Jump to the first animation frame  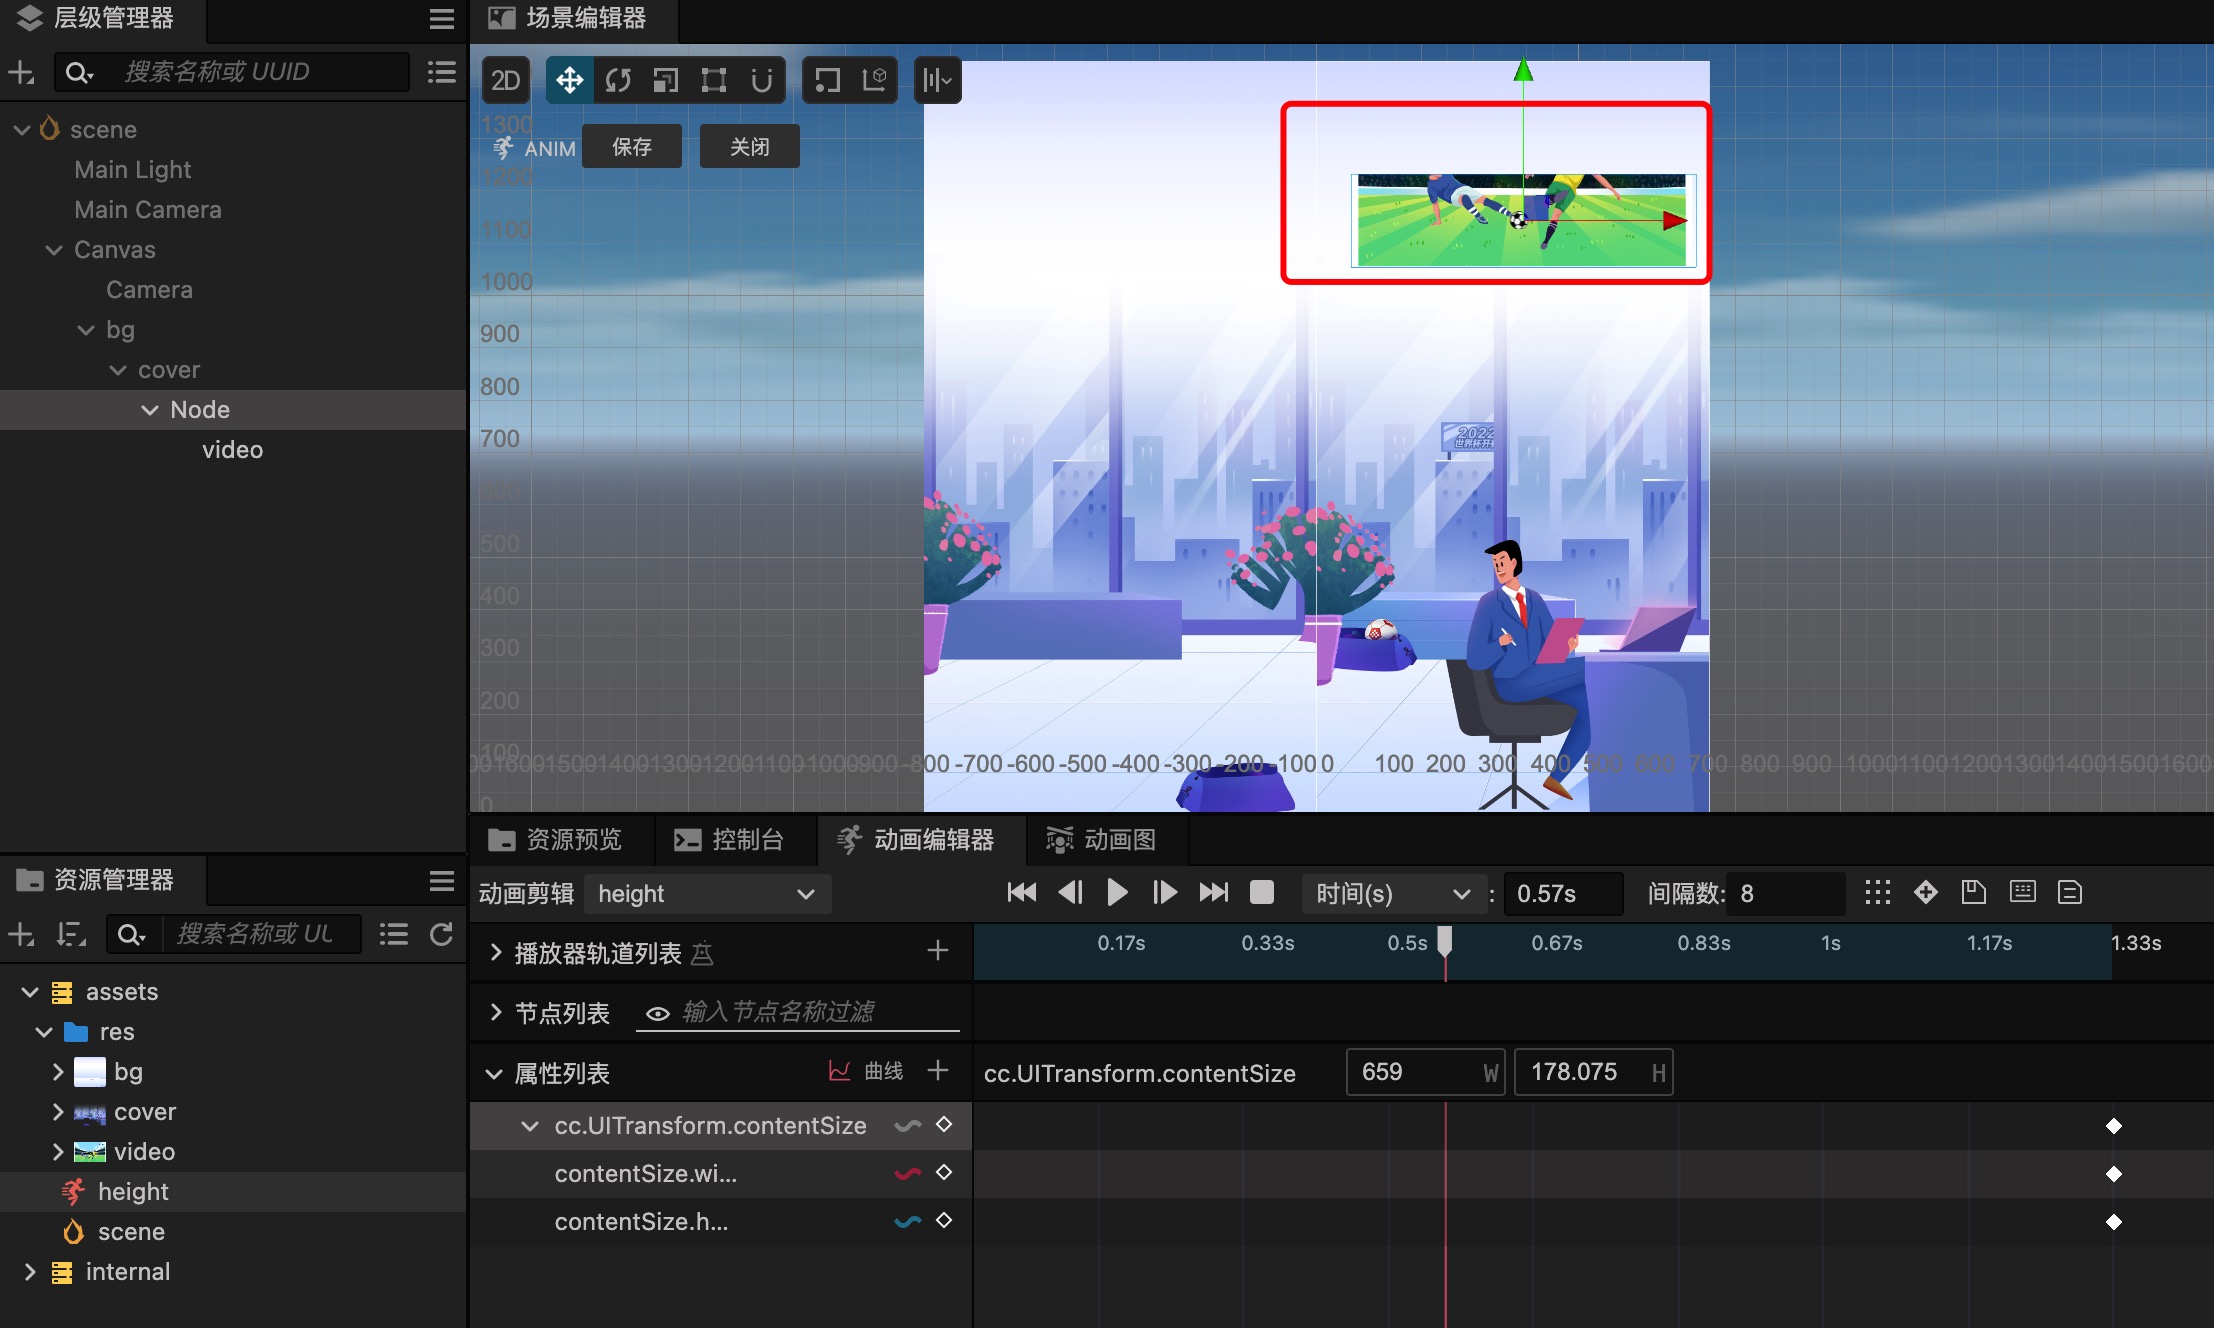click(1021, 892)
